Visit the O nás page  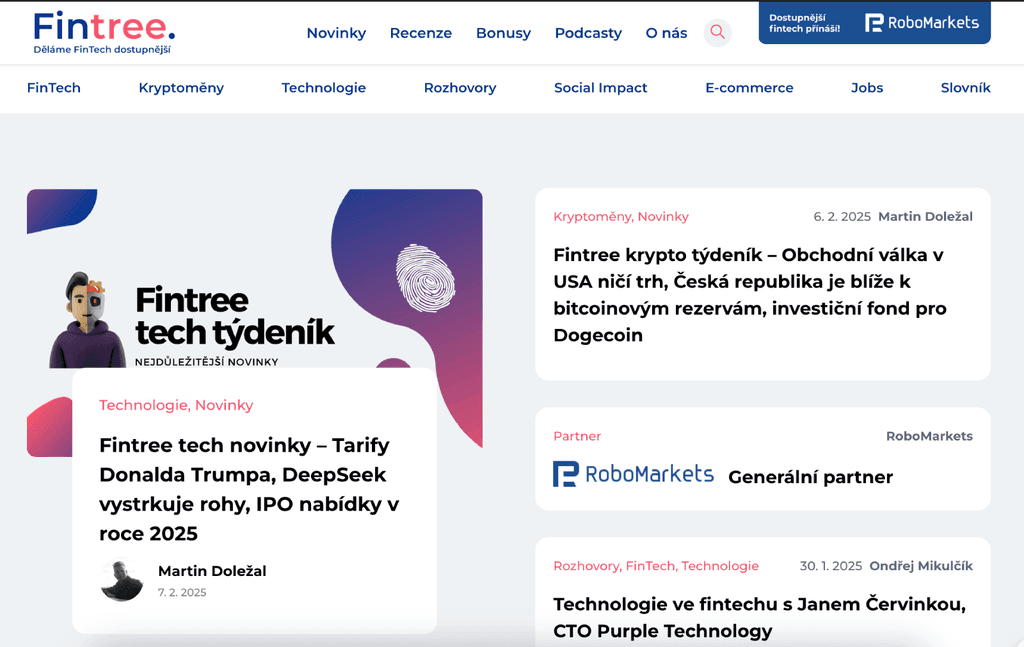coord(666,33)
